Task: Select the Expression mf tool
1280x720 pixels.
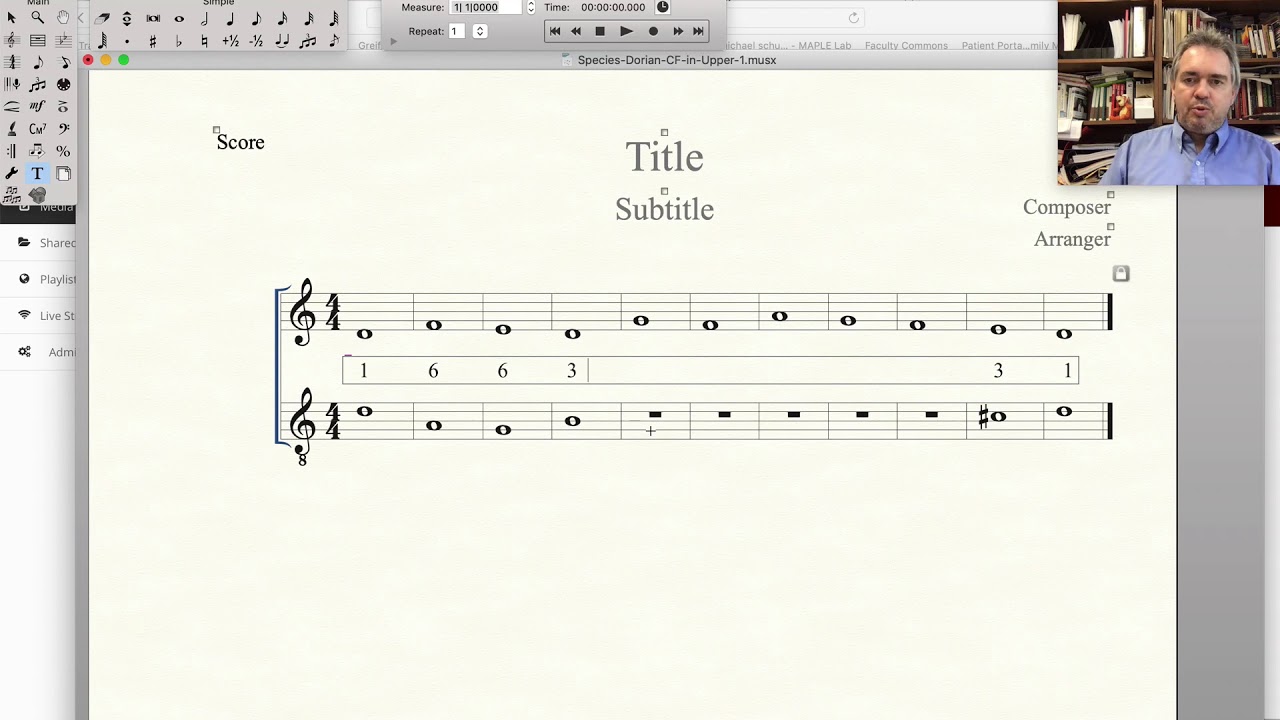Action: pyautogui.click(x=38, y=106)
